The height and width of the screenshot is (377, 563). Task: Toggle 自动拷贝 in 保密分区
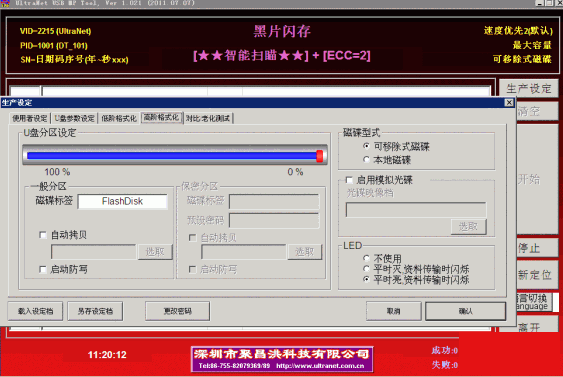tap(192, 238)
